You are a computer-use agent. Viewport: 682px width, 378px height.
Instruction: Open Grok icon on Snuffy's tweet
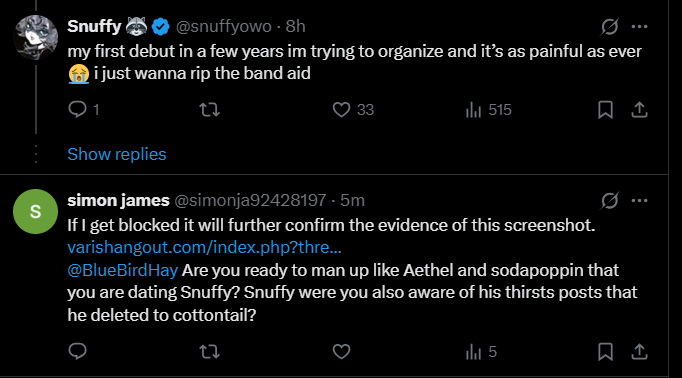[609, 27]
